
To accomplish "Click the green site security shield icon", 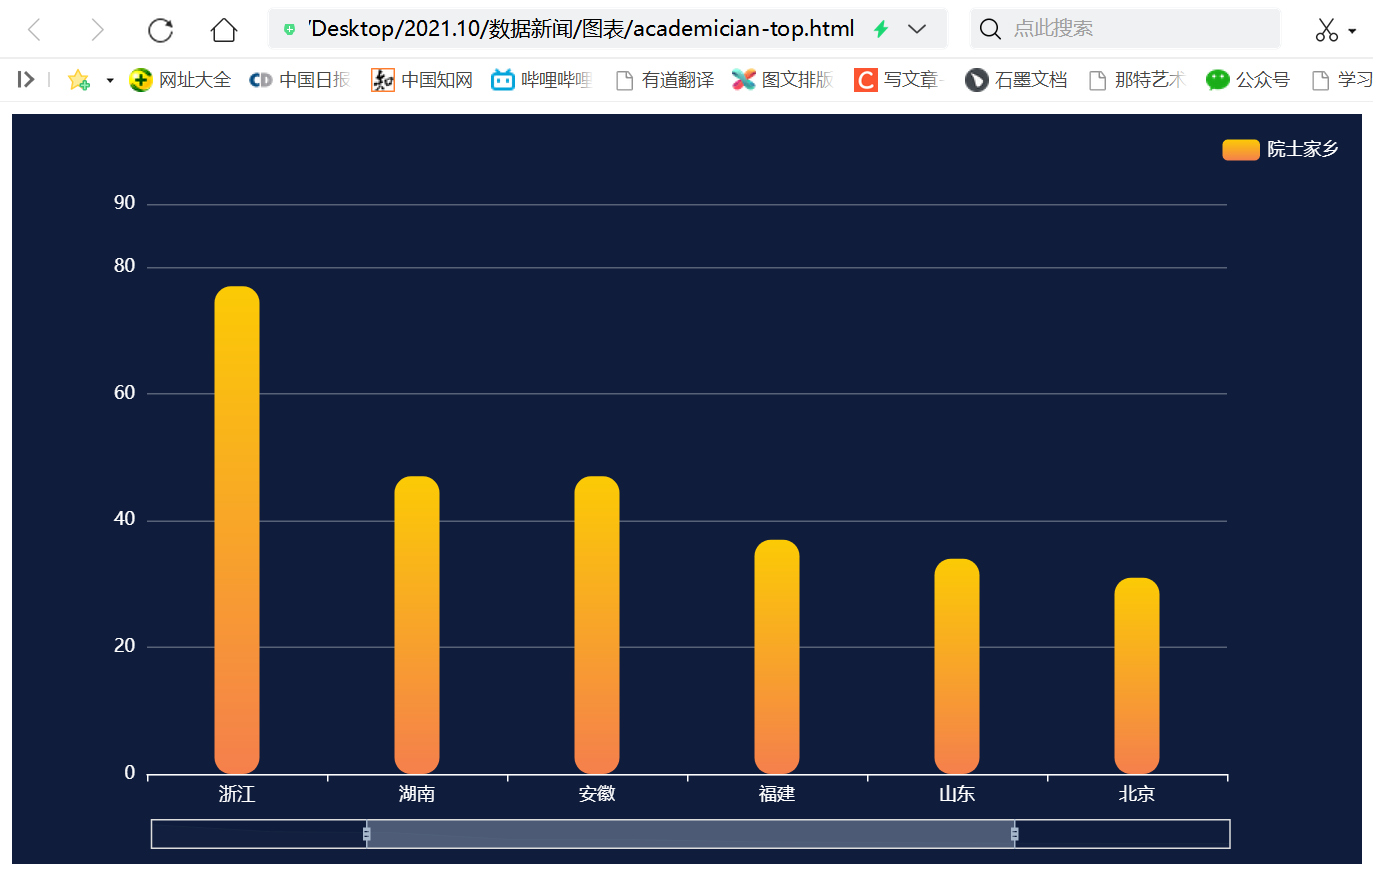I will pyautogui.click(x=289, y=30).
